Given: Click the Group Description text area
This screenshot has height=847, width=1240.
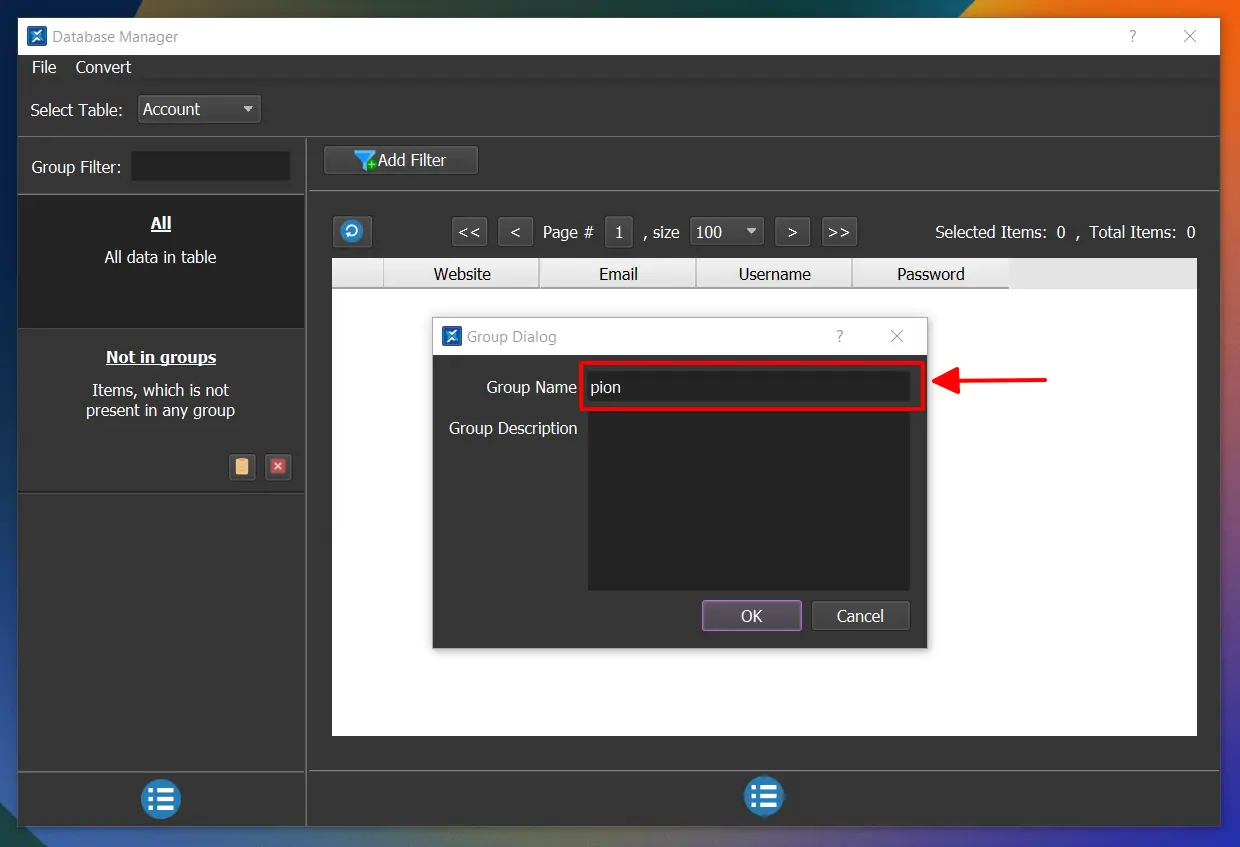Looking at the screenshot, I should pyautogui.click(x=749, y=500).
